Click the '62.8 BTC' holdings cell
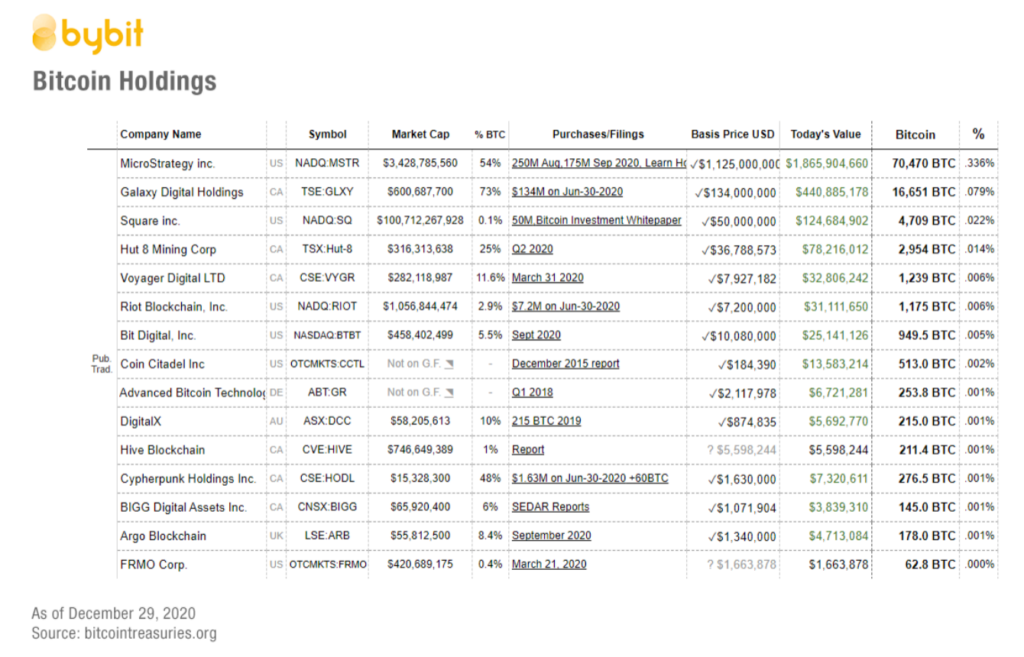The height and width of the screenshot is (657, 1024). point(930,565)
